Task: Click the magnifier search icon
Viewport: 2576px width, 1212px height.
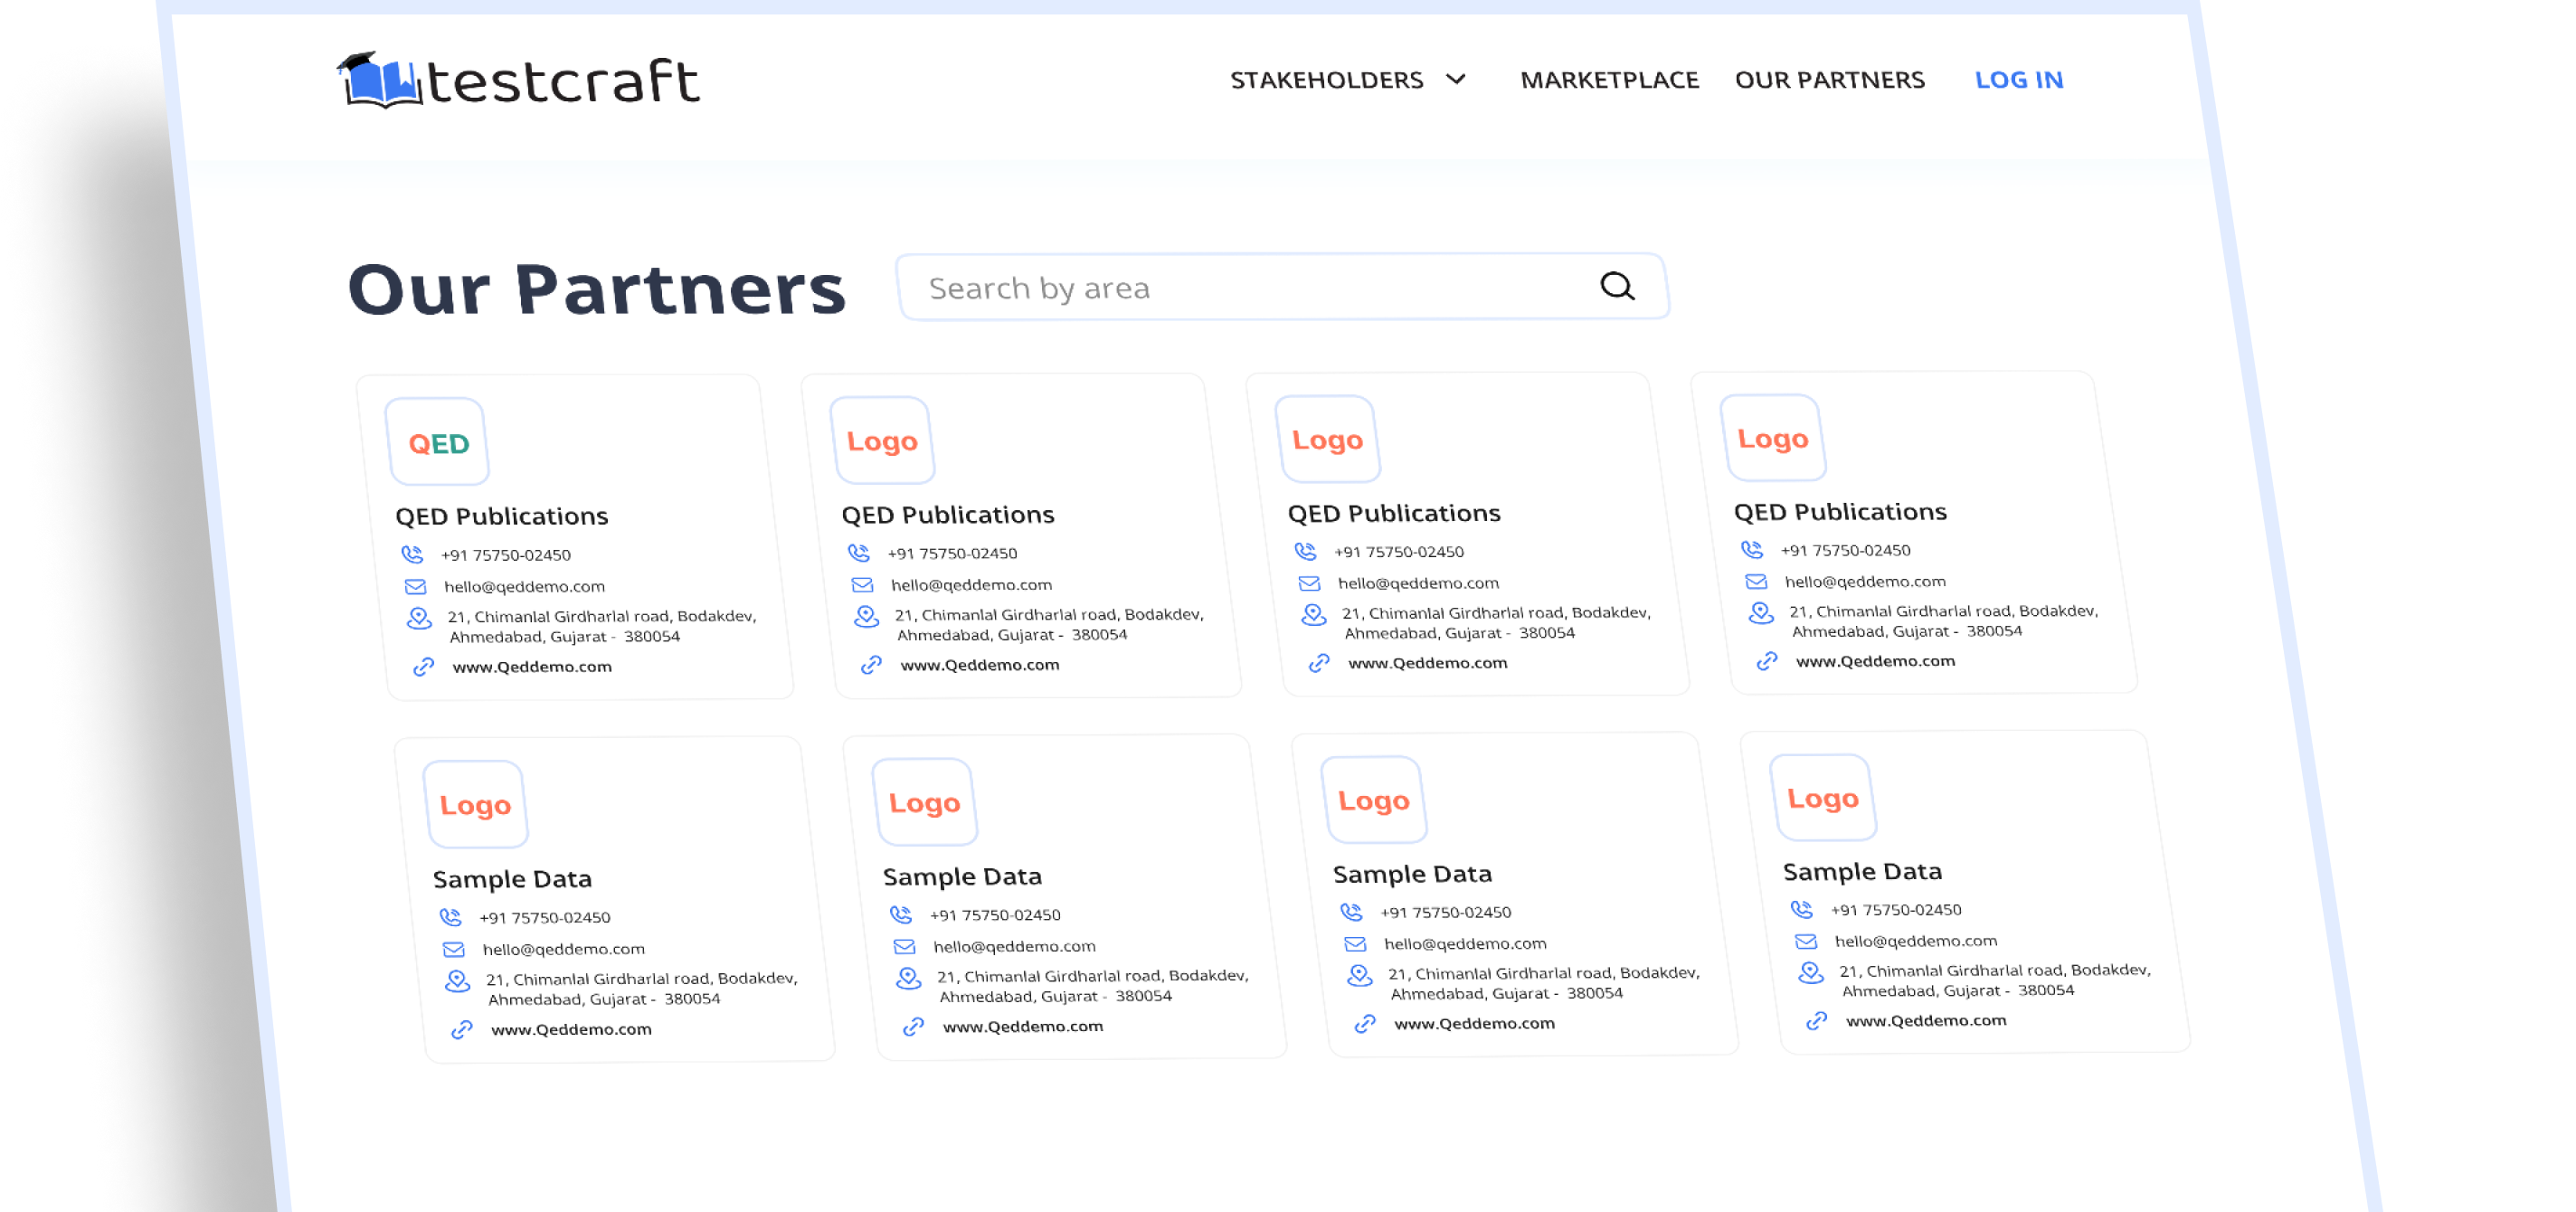Action: [x=1617, y=287]
